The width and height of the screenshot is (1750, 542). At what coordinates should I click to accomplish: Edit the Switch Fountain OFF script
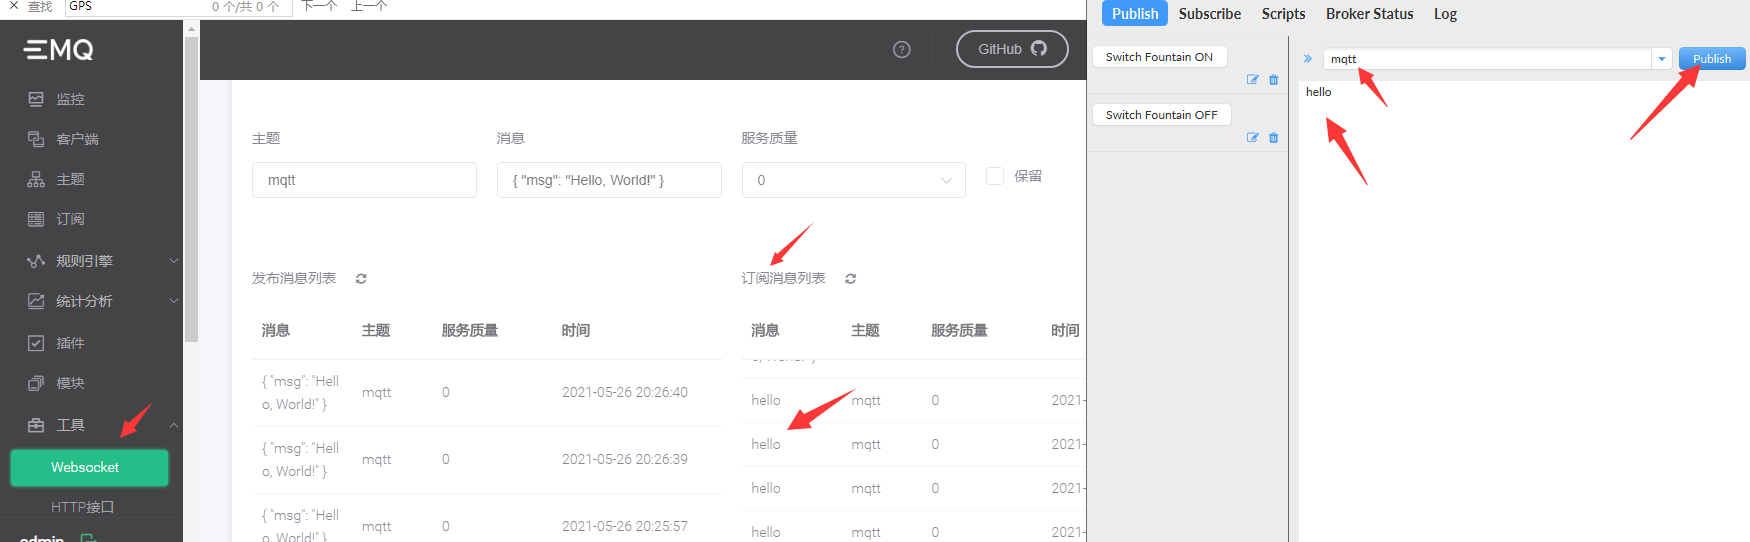click(1252, 137)
